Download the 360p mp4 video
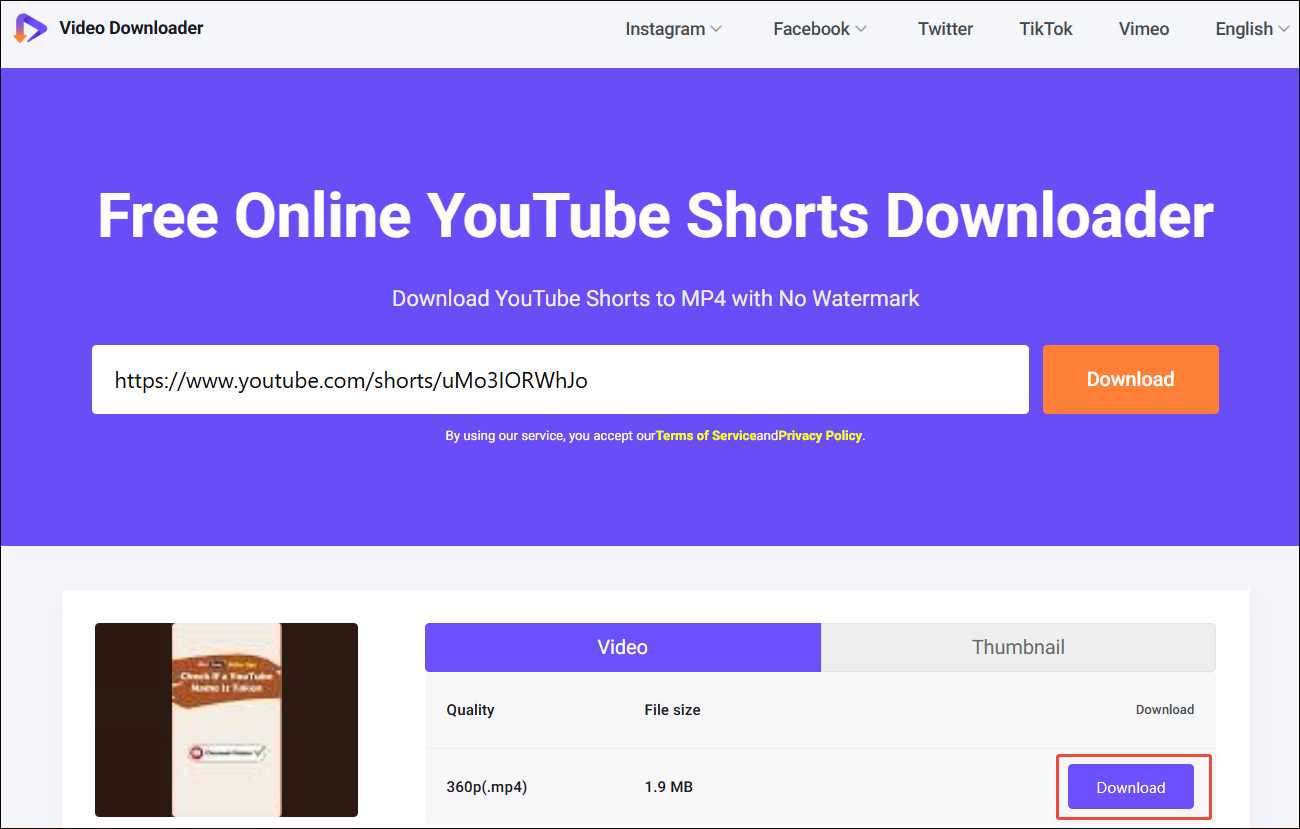 (1131, 787)
